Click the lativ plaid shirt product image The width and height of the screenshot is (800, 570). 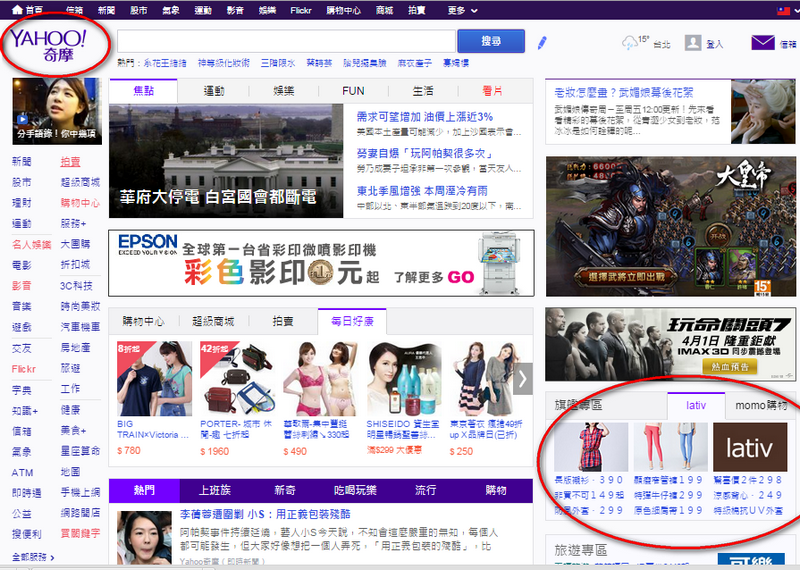coord(591,447)
